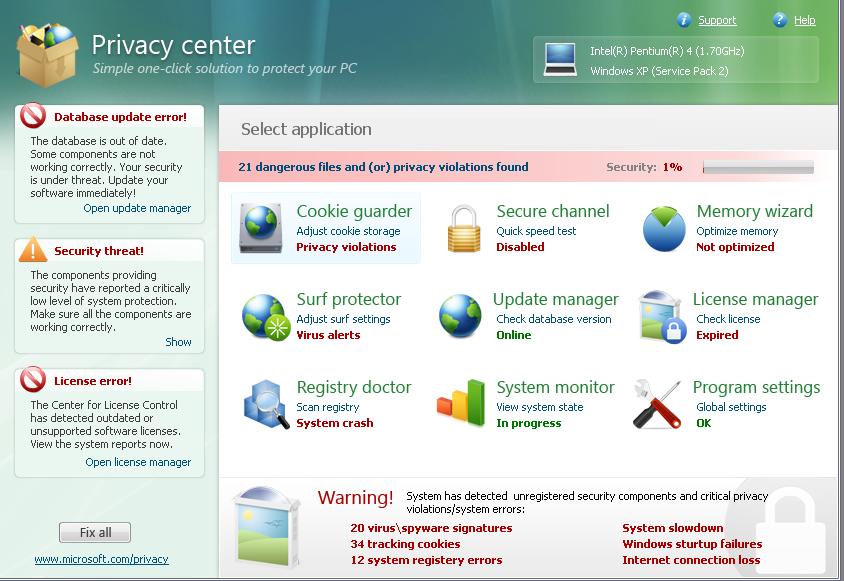Image resolution: width=844 pixels, height=581 pixels.
Task: Click the License error prohibition icon
Action: click(33, 379)
